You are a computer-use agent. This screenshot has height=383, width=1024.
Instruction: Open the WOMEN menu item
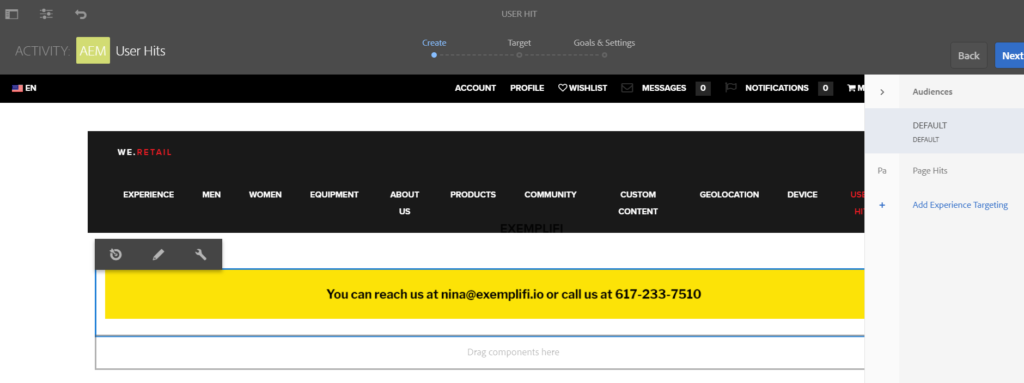[265, 195]
